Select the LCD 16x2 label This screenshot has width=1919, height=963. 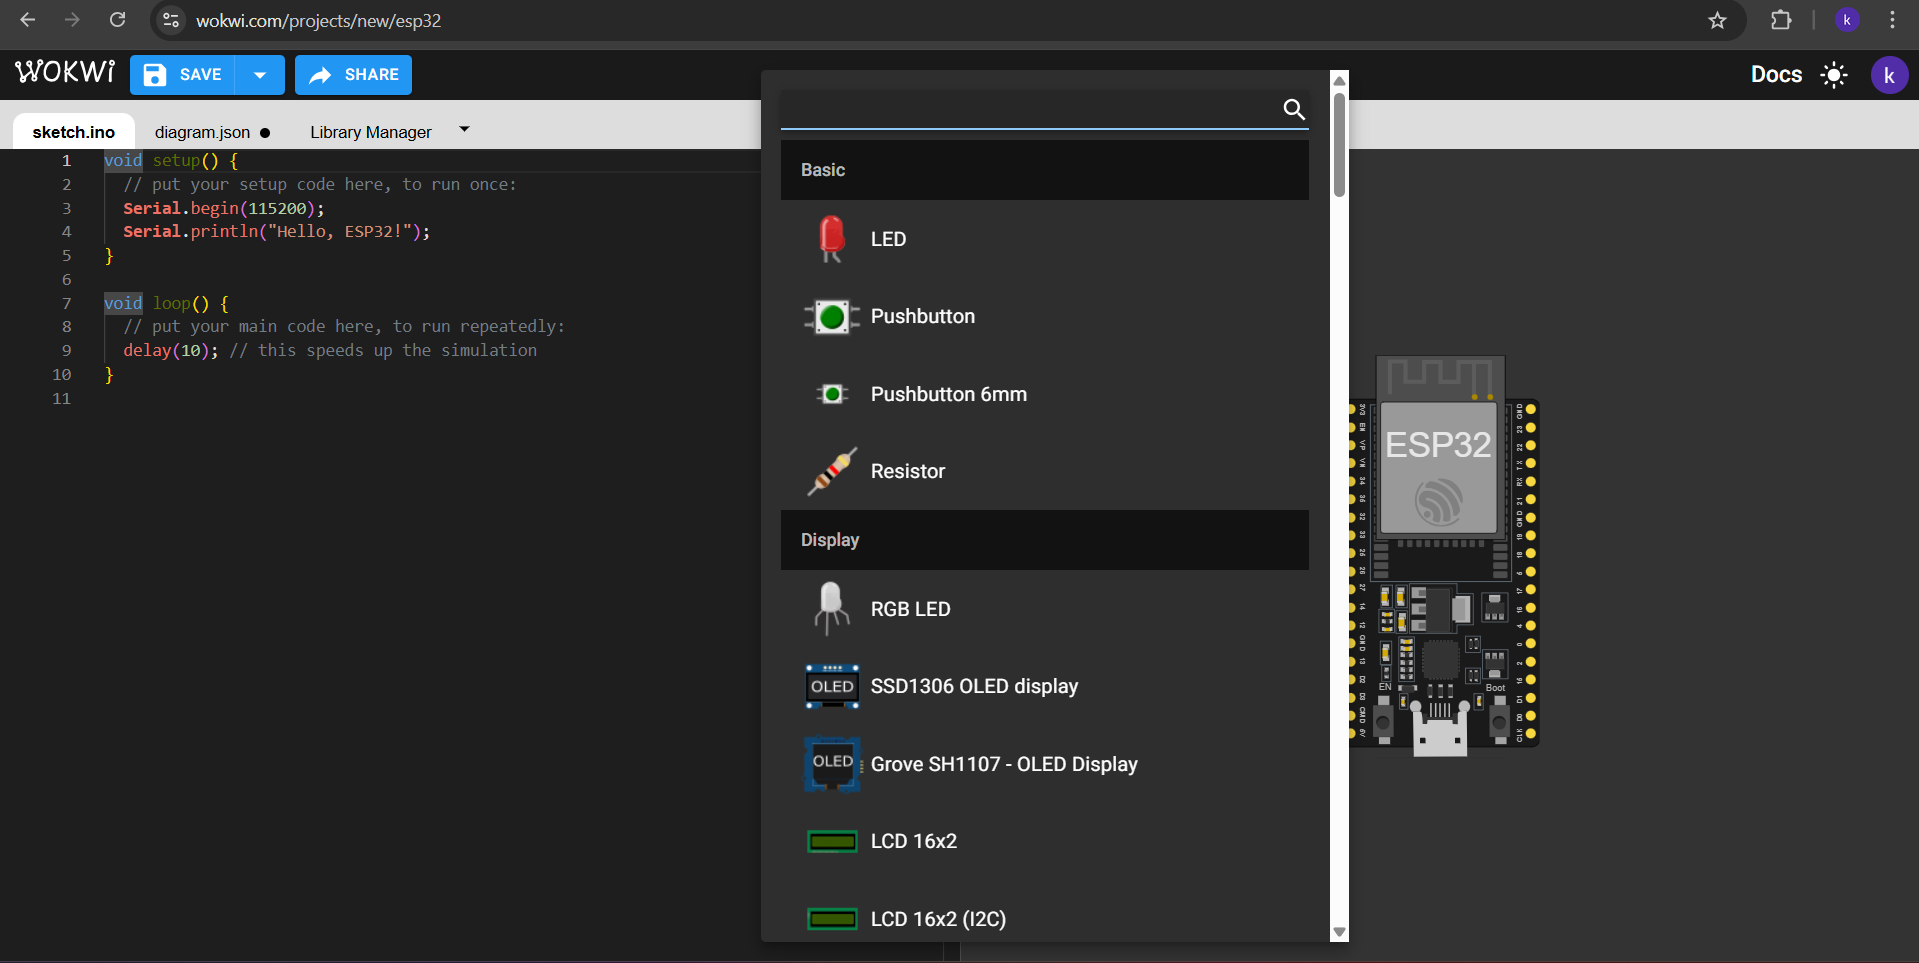(x=913, y=841)
